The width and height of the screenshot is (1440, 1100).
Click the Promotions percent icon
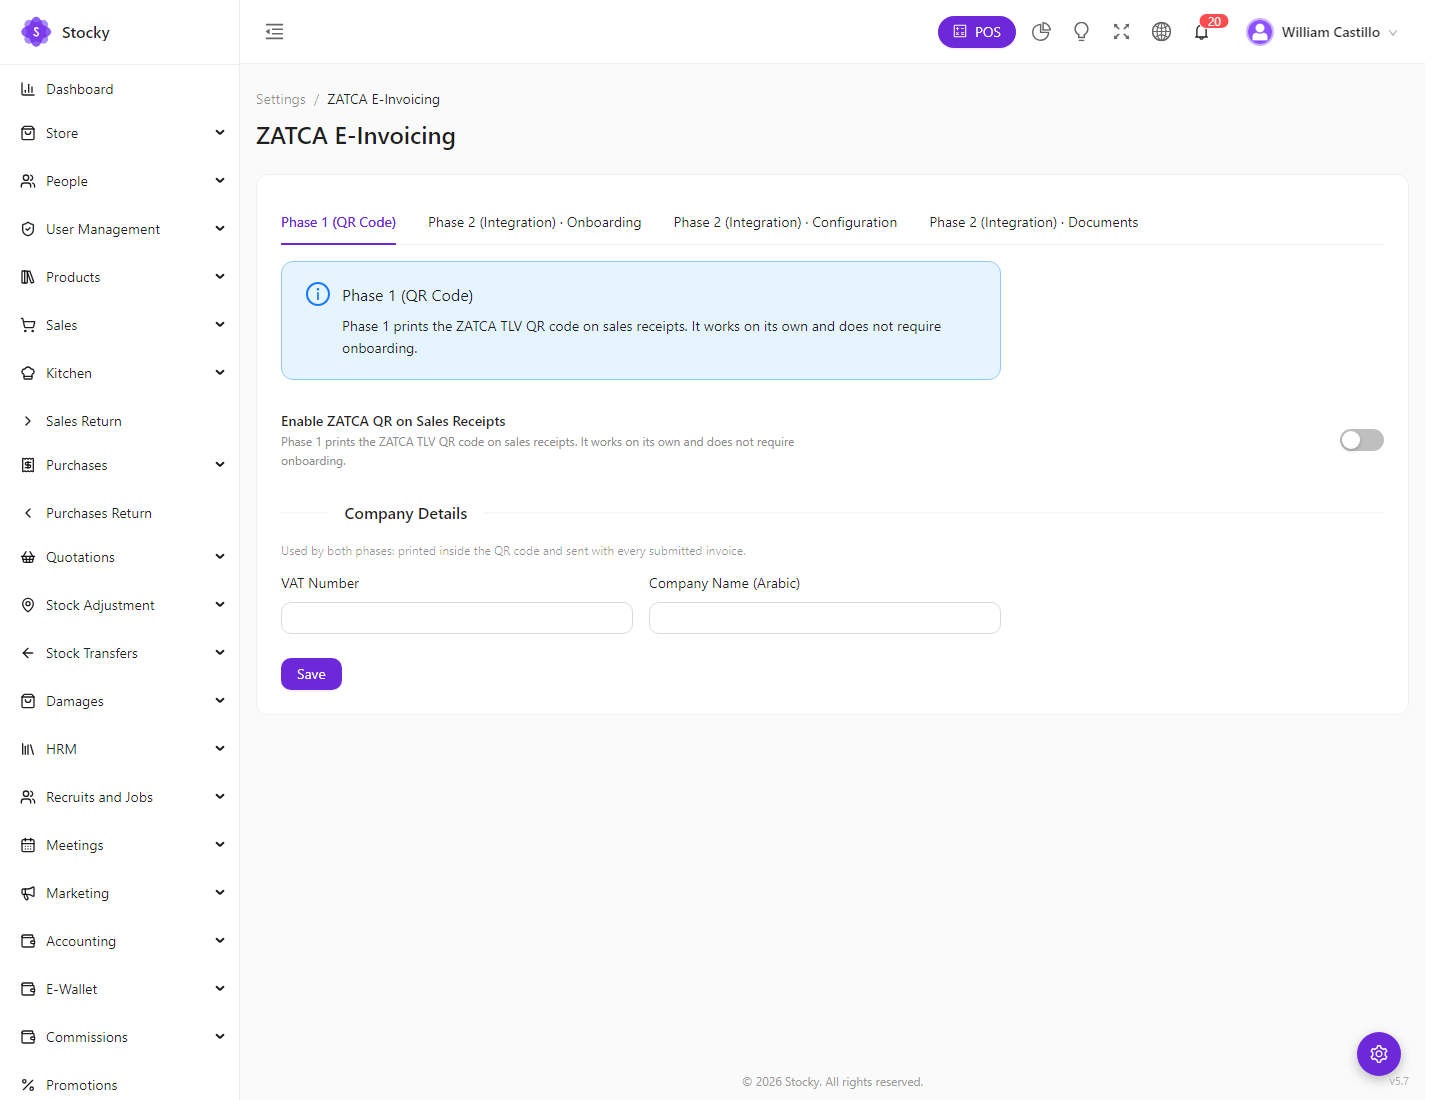coord(28,1085)
